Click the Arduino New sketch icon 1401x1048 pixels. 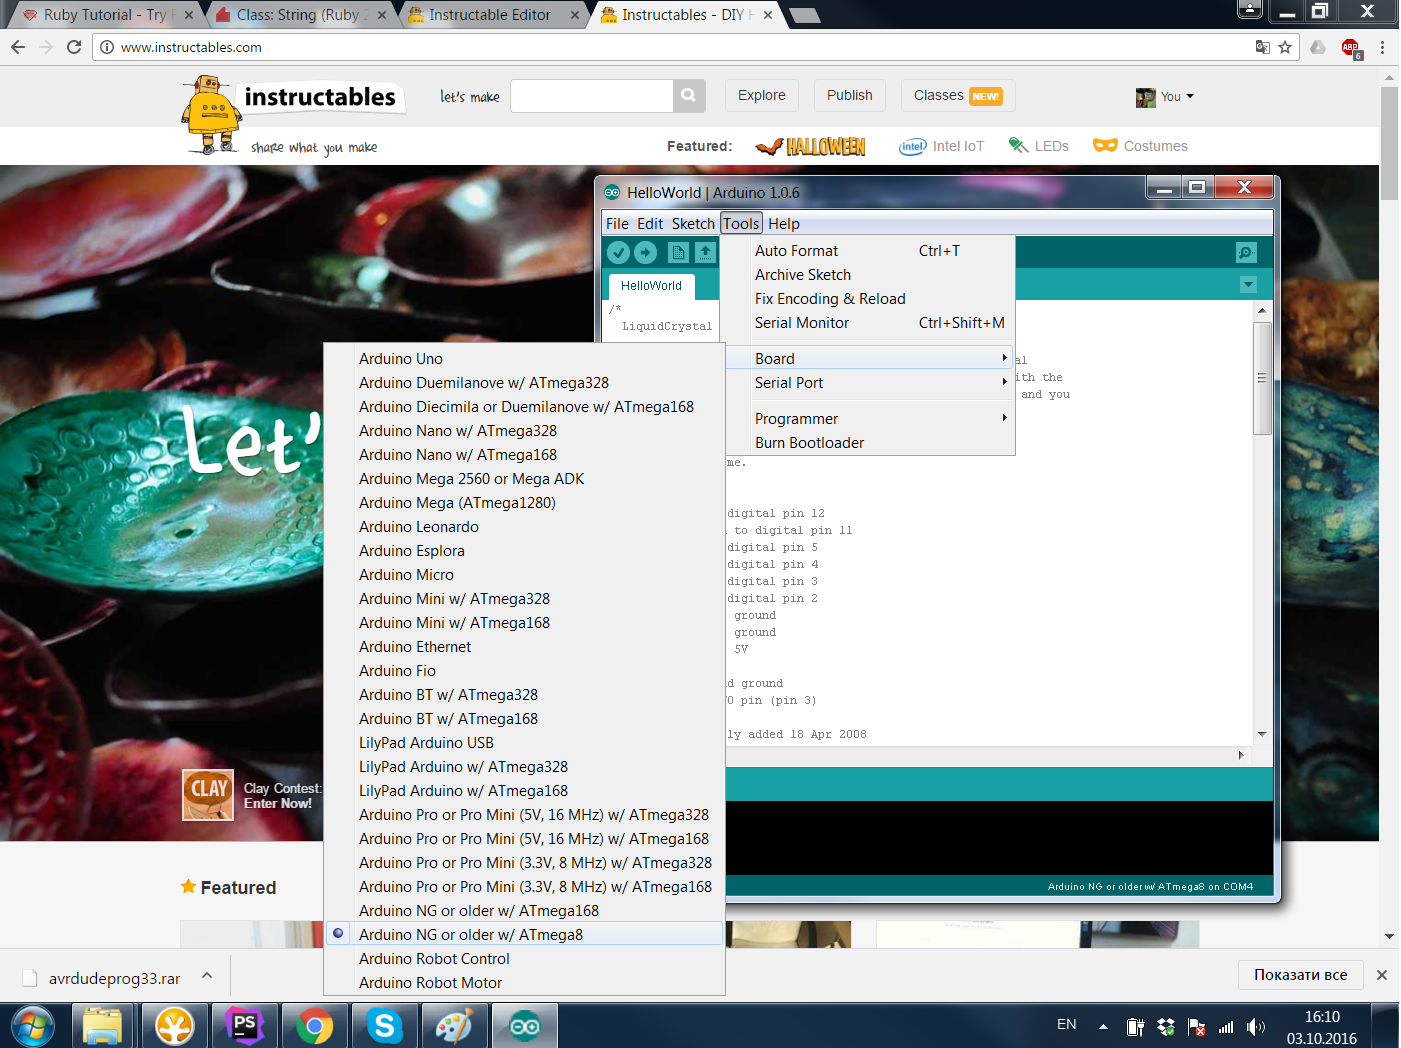[x=678, y=252]
